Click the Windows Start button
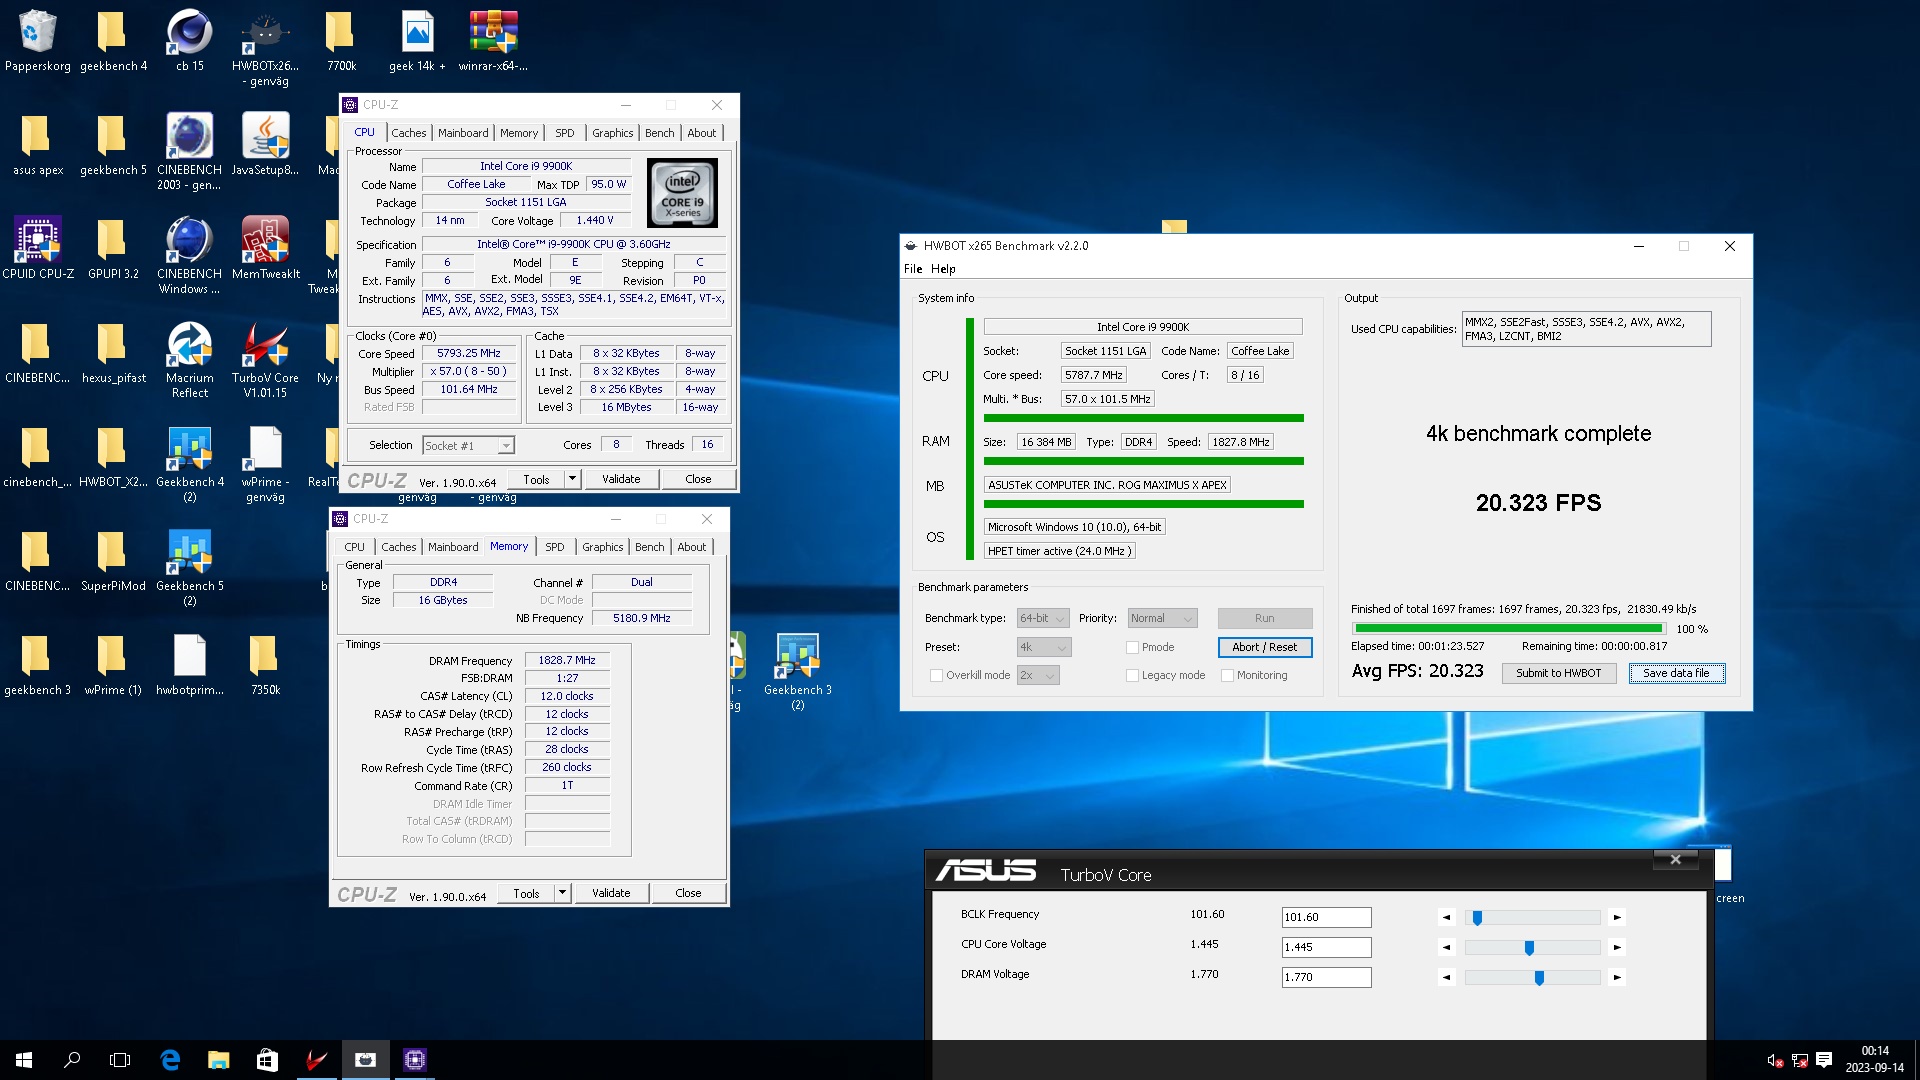1920x1080 pixels. (x=24, y=1060)
